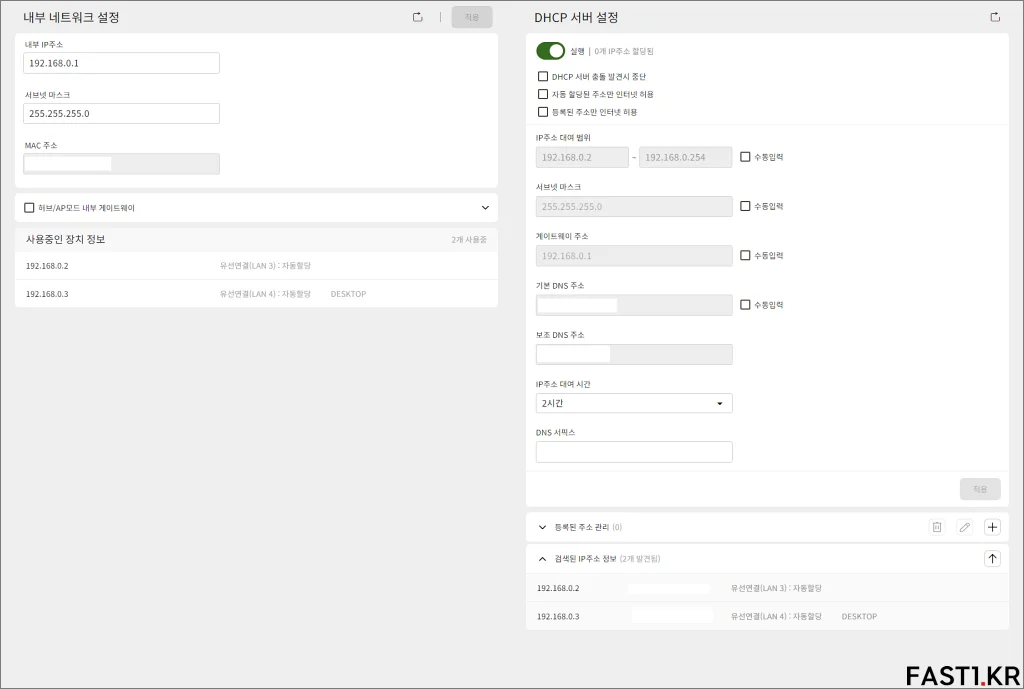Screen dimensions: 1024x689
Task: Click refresh icon in DHCP 서버 설정 header
Action: [995, 18]
